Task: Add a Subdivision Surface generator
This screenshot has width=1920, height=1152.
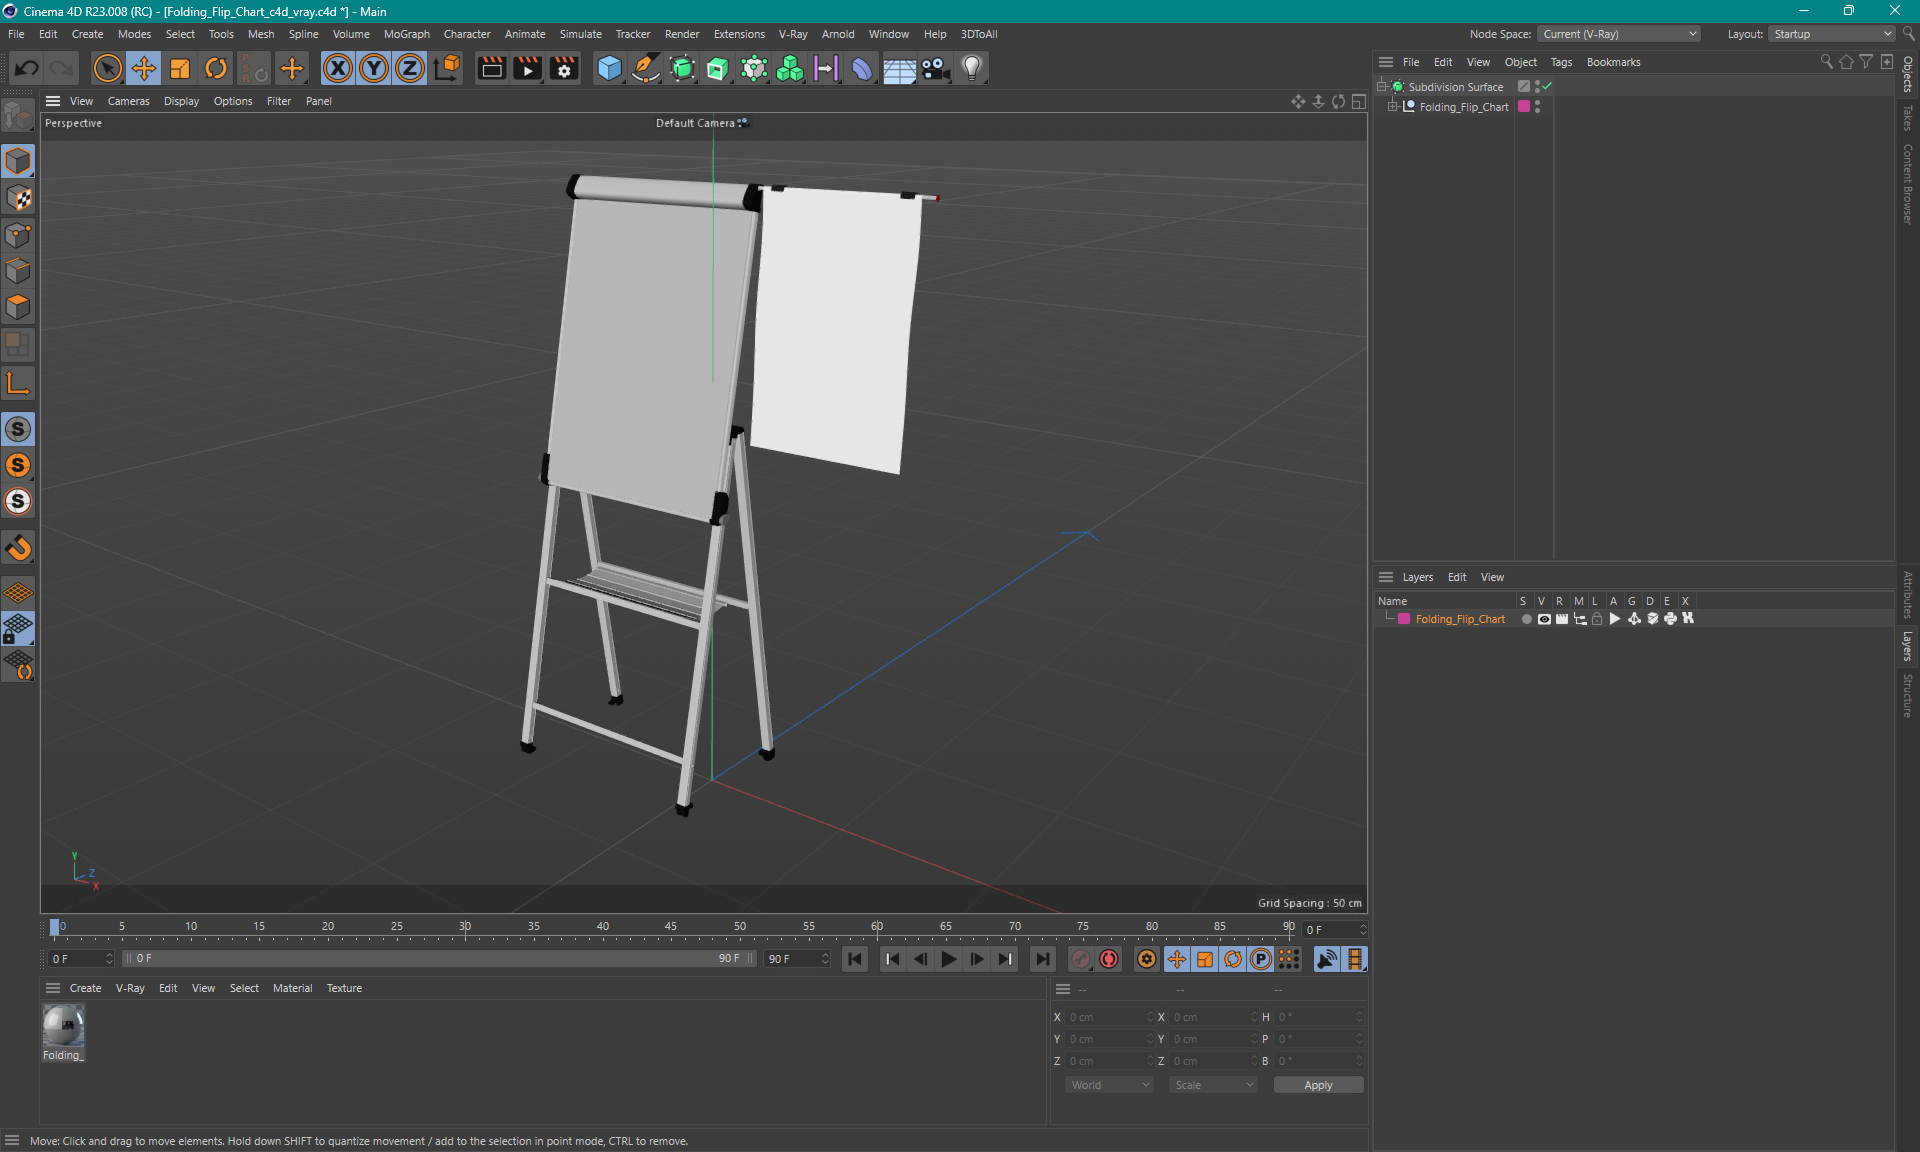Action: [x=682, y=68]
